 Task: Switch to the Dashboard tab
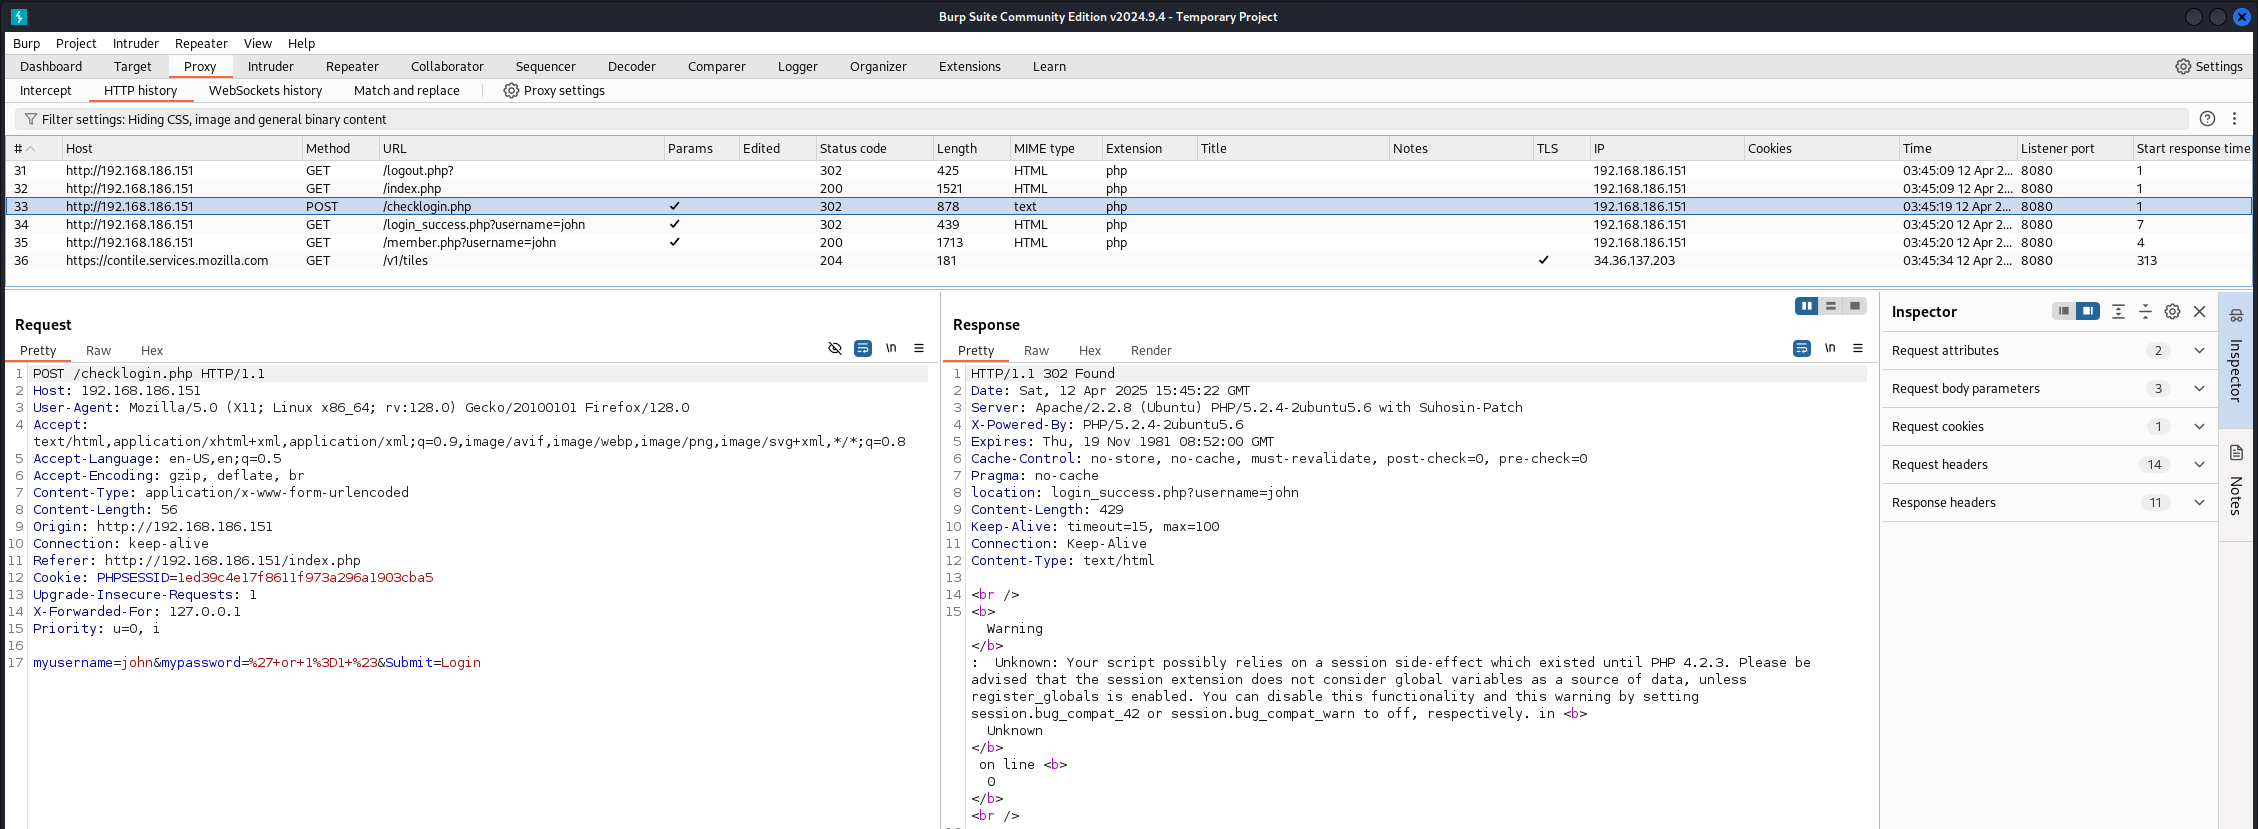(x=51, y=66)
